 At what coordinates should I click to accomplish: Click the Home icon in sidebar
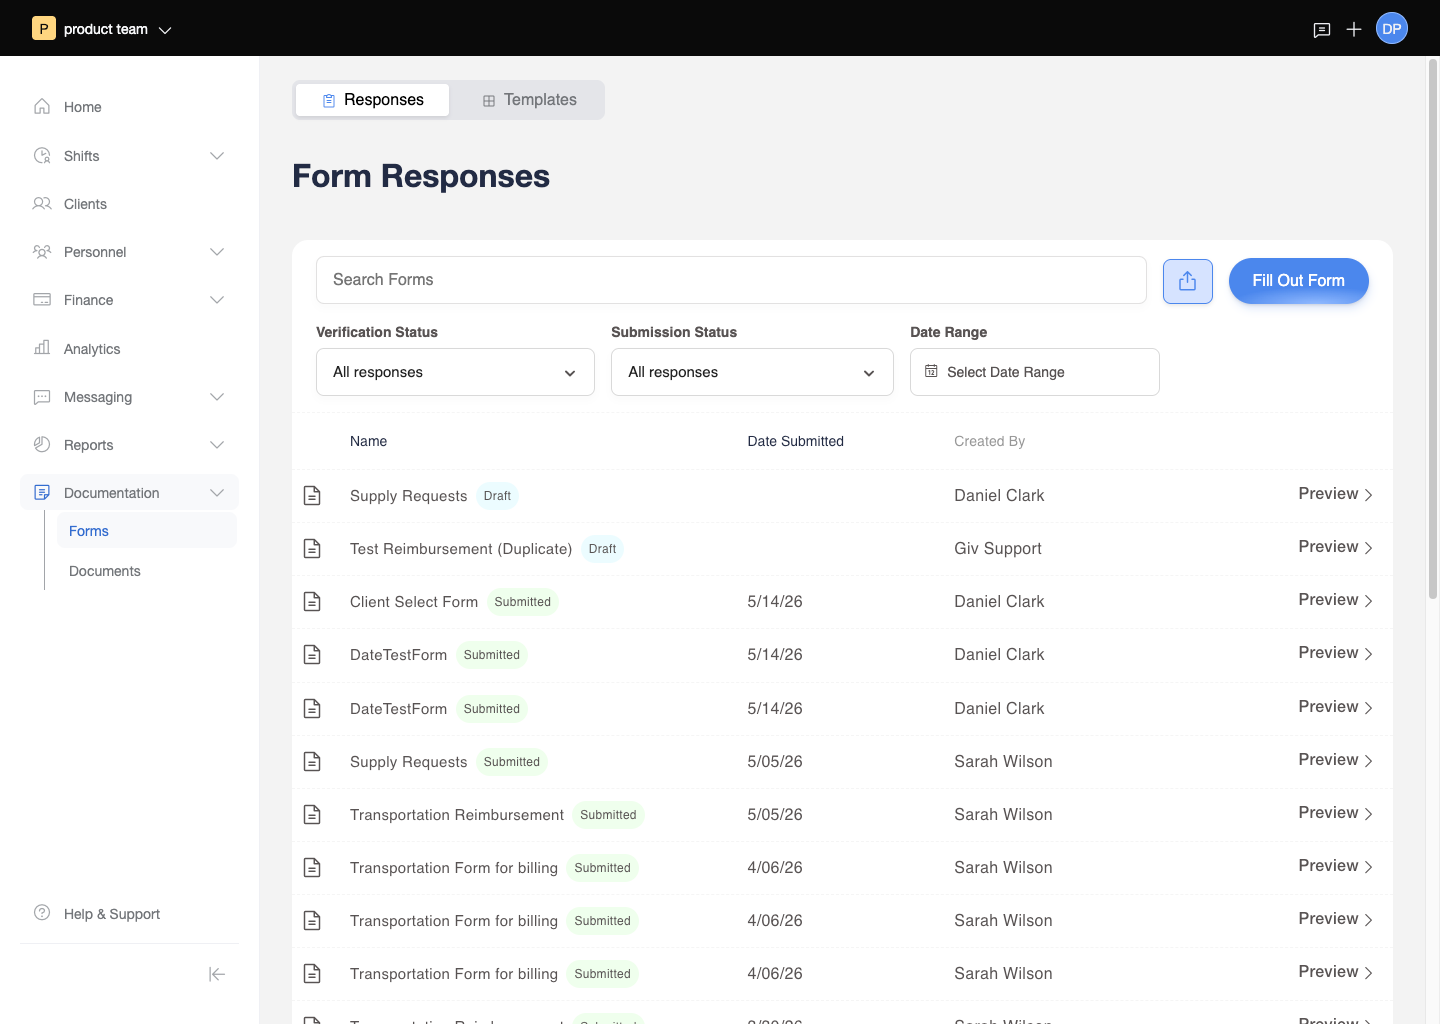pyautogui.click(x=42, y=106)
